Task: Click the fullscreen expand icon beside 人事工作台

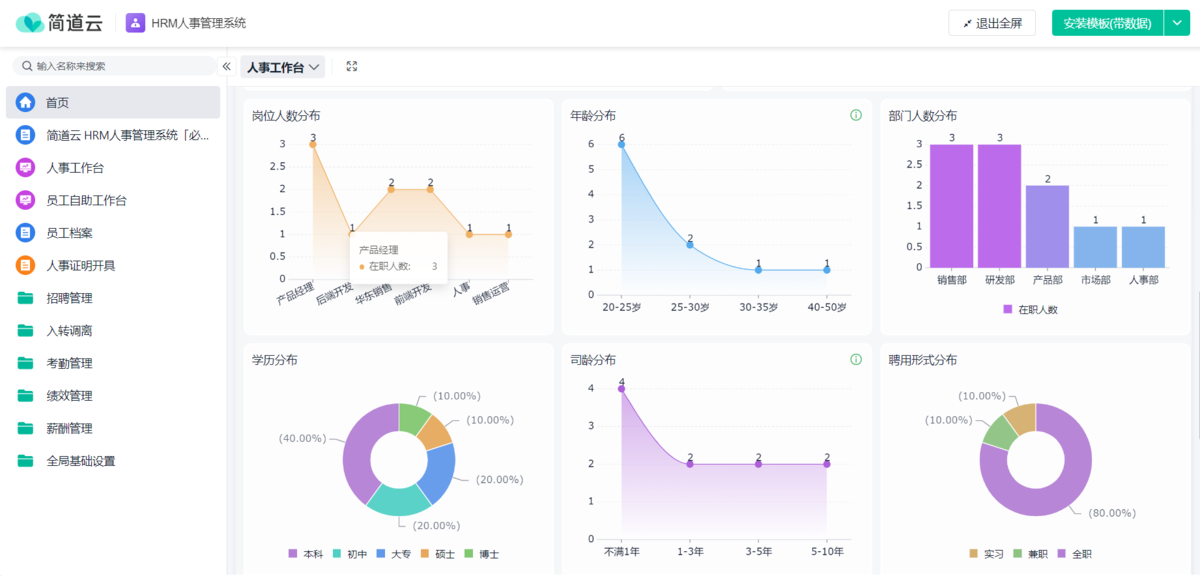Action: point(352,66)
